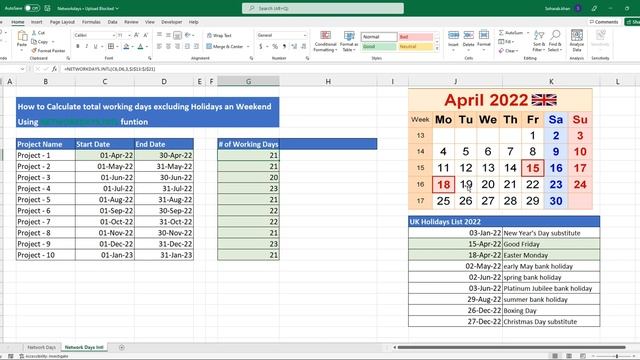This screenshot has width=640, height=360.
Task: Select 18-Apr-22 holiday date cell
Action: point(455,255)
